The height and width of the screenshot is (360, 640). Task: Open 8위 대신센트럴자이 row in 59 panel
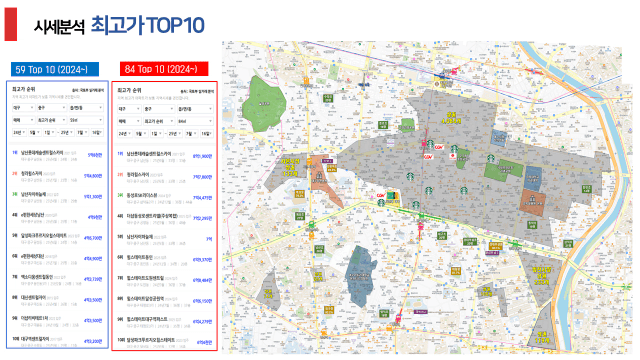tap(57, 300)
